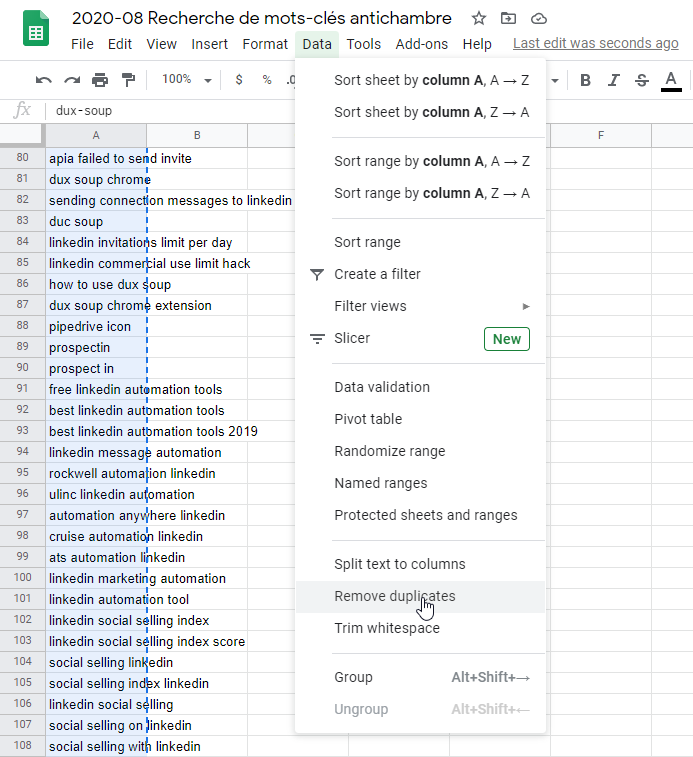693x757 pixels.
Task: Click the move to folder icon
Action: 508,19
